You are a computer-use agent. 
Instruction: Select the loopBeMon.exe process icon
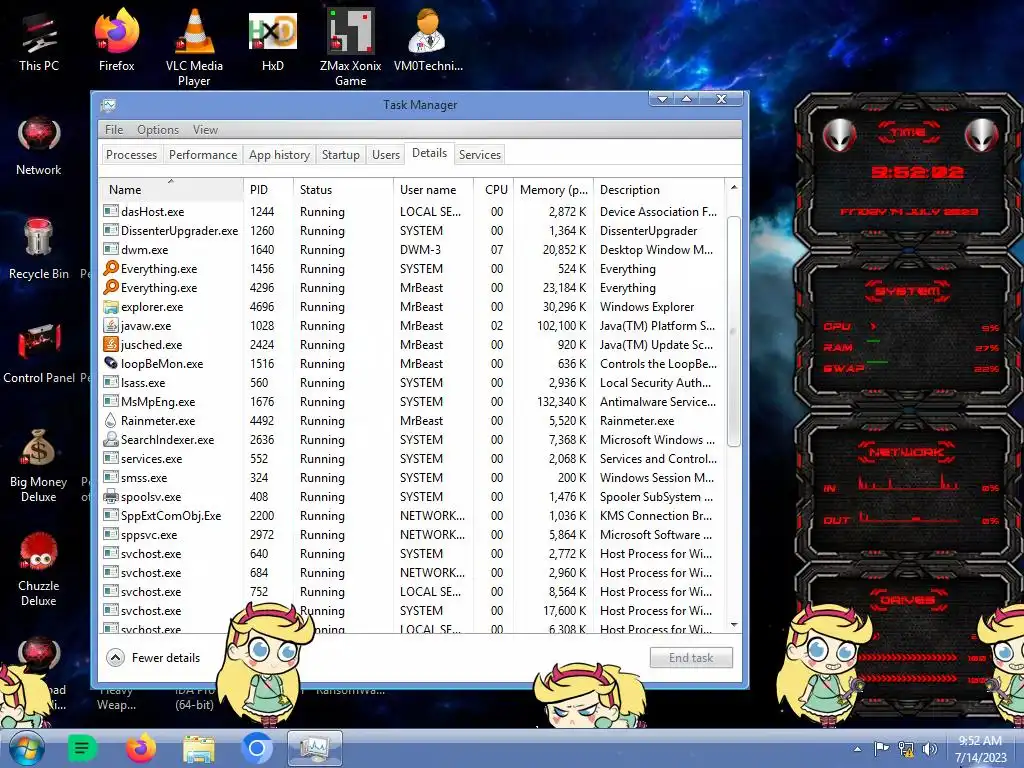[111, 363]
